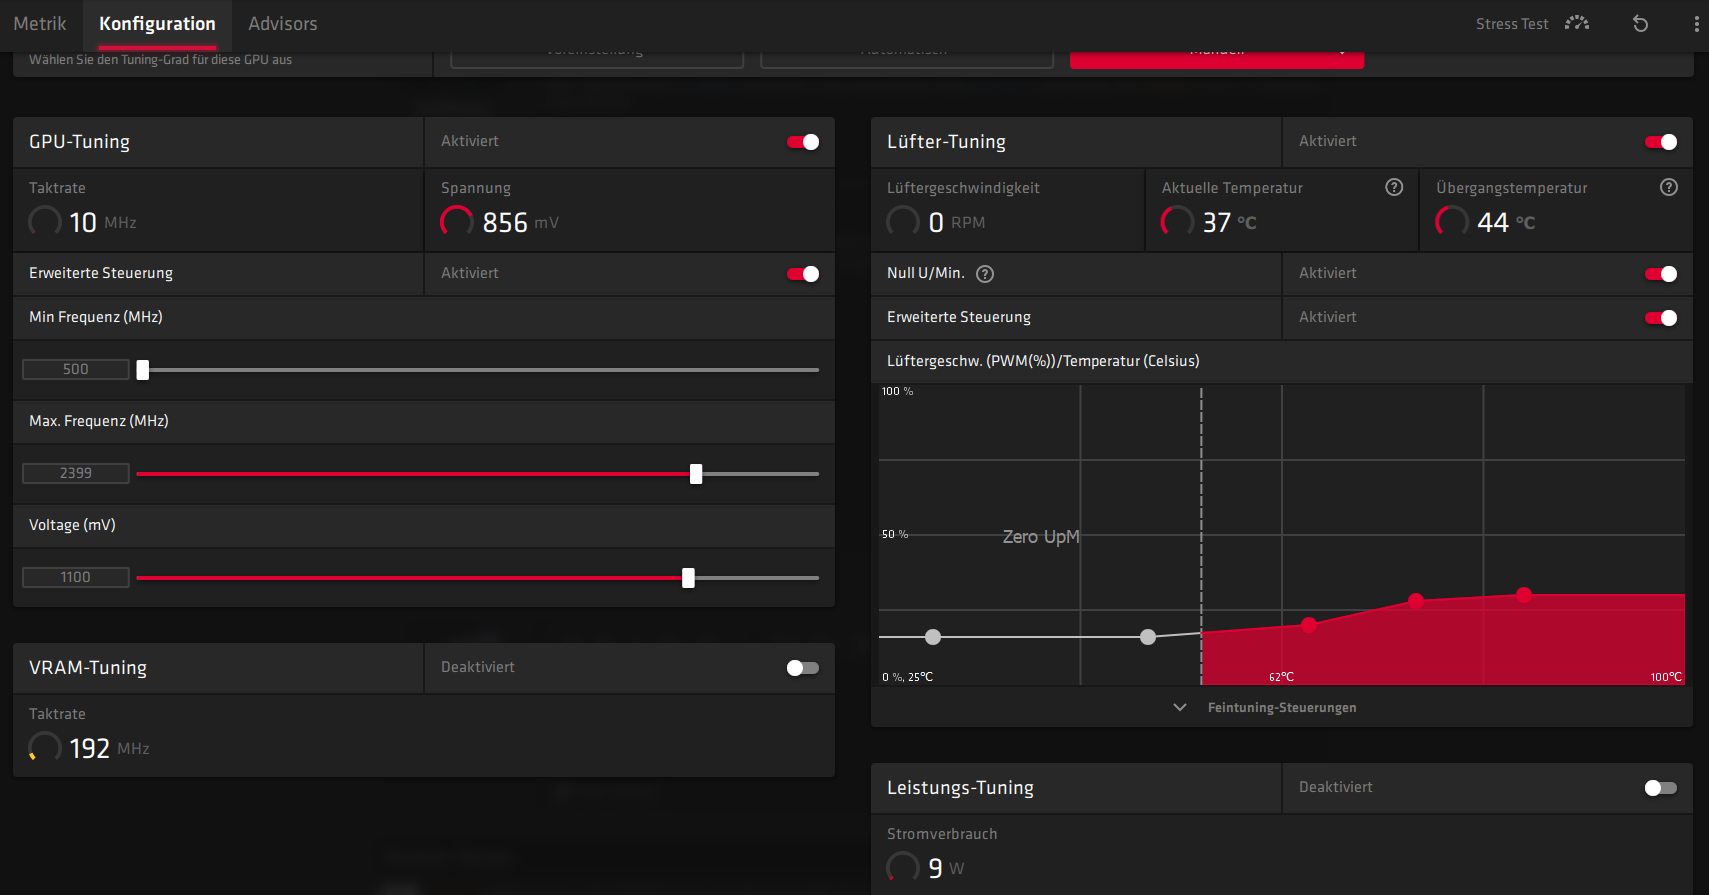This screenshot has width=1709, height=895.
Task: Enable the Leistungs-Tuning switch
Action: [x=1661, y=788]
